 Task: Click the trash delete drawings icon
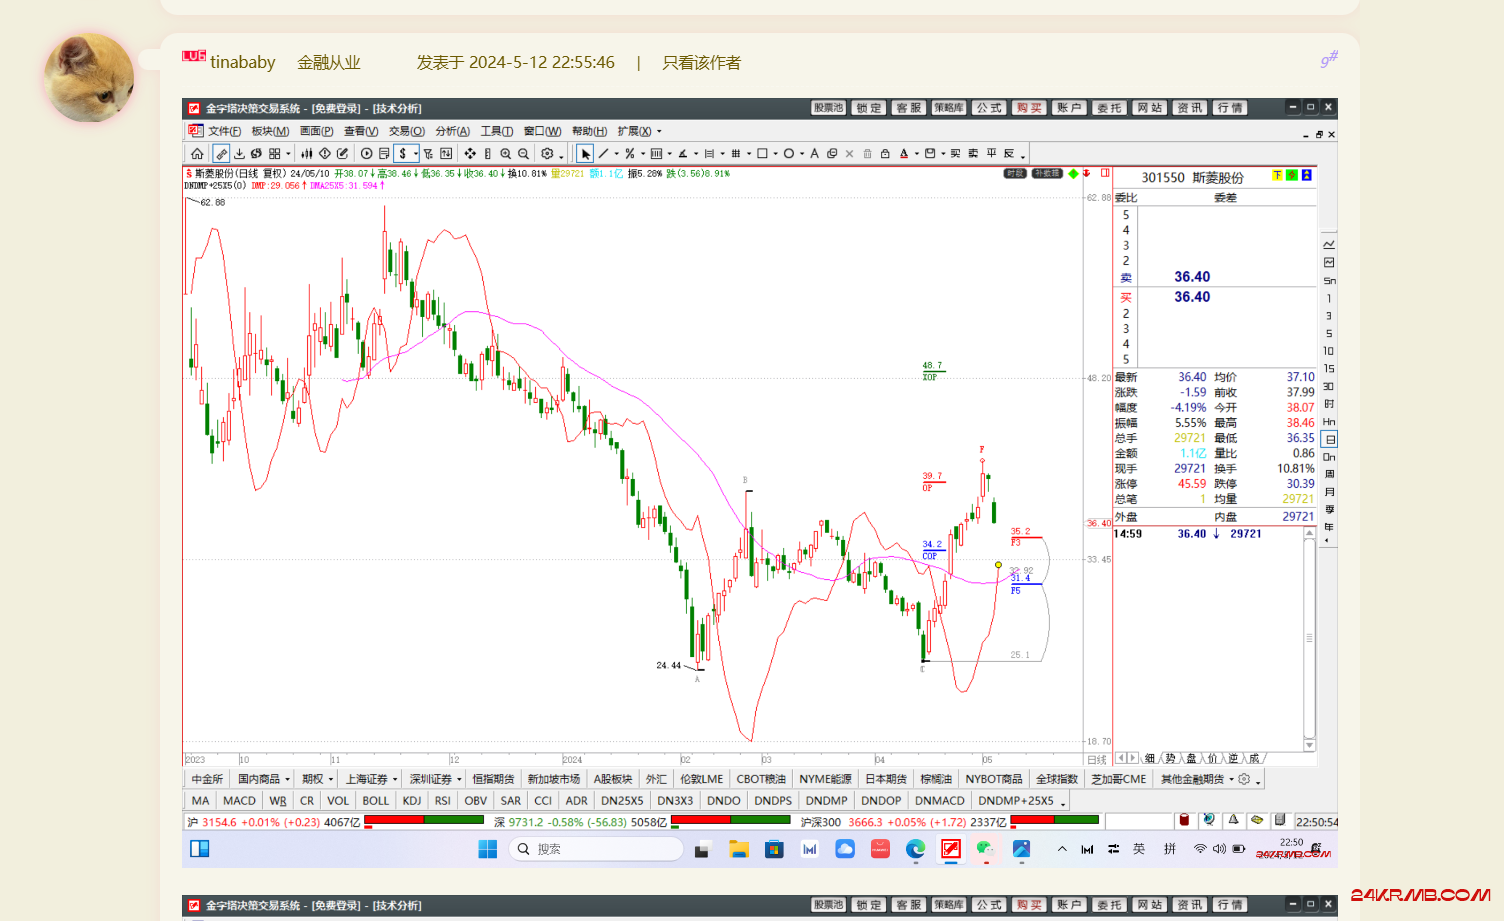[867, 154]
